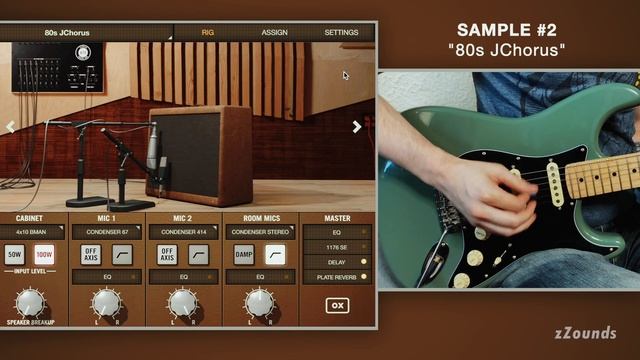Go to the next cabinet using right arrow
Viewport: 640px width, 360px height.
[357, 127]
